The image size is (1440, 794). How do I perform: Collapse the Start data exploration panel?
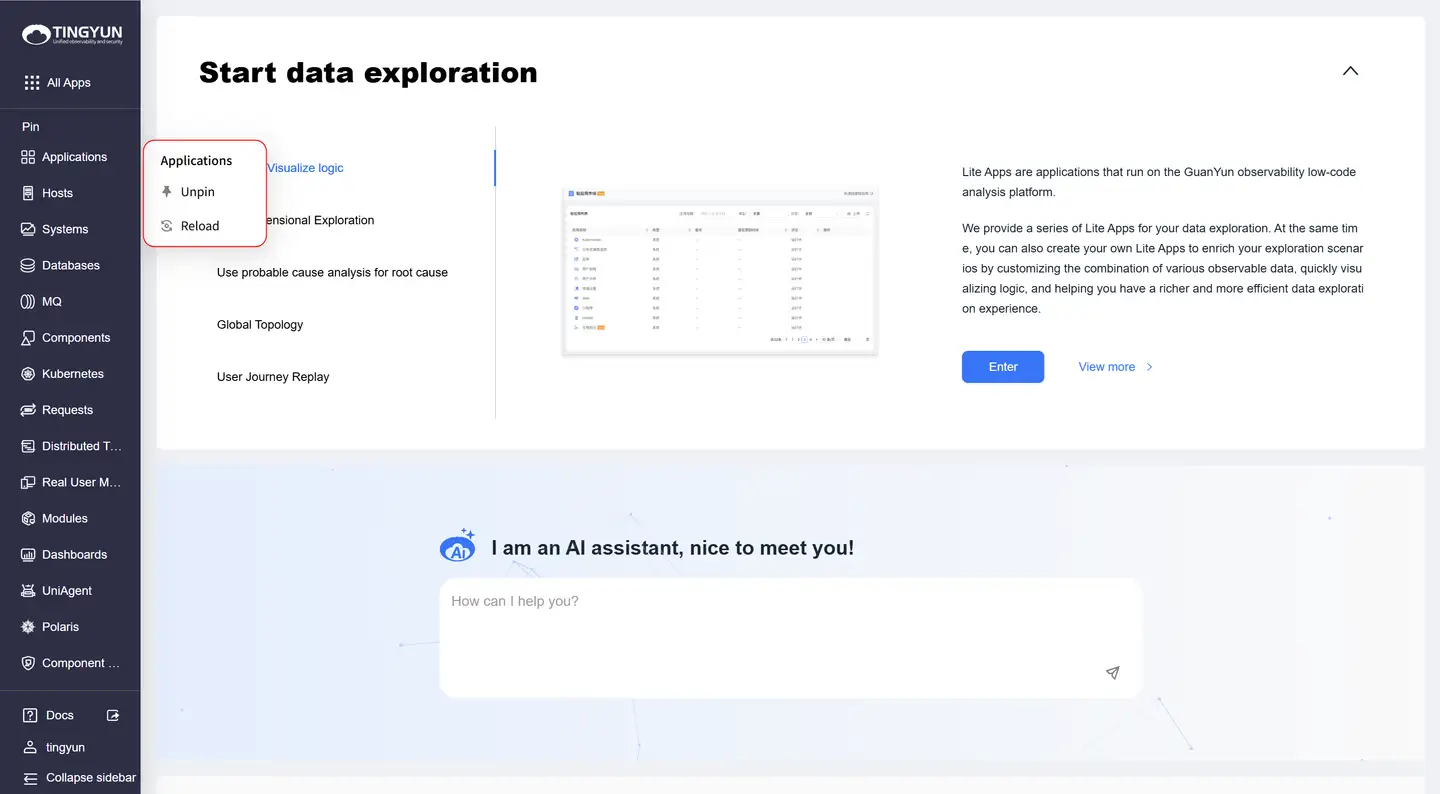[x=1350, y=71]
